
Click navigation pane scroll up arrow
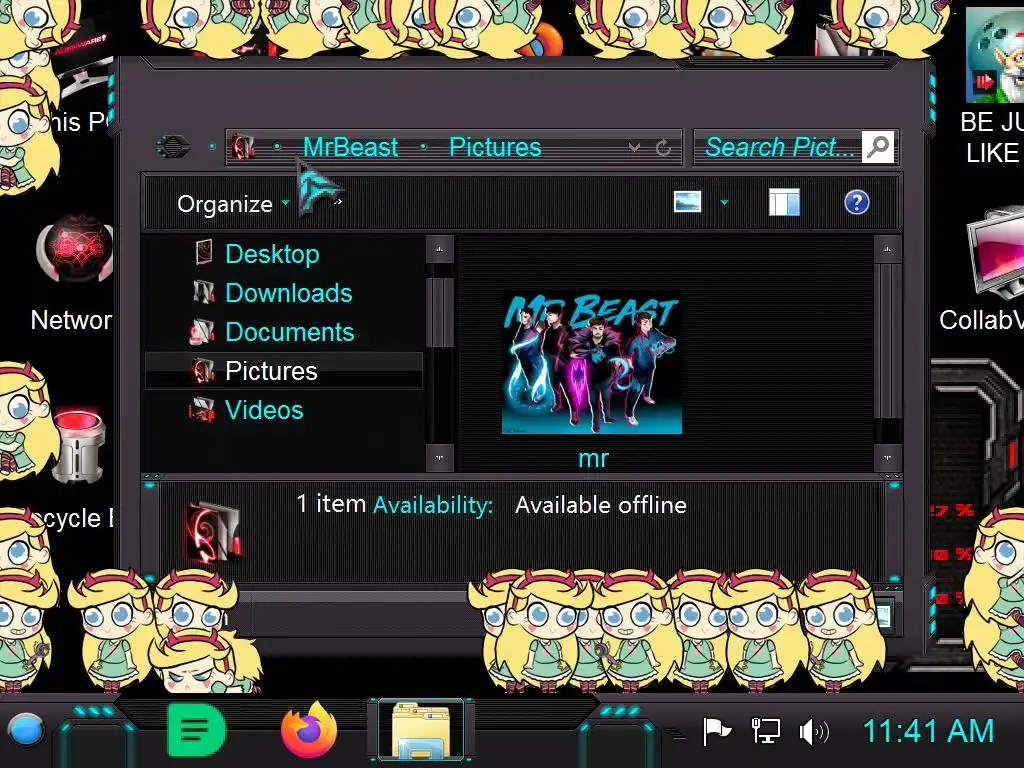point(440,249)
